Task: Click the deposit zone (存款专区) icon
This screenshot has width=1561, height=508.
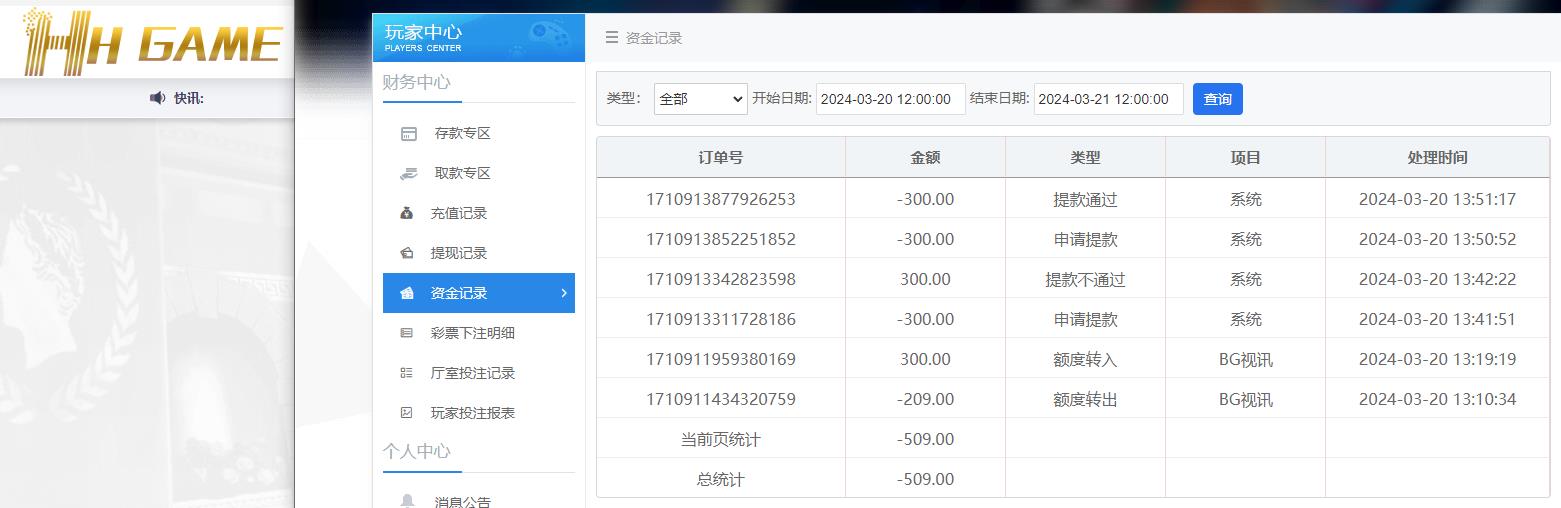Action: pyautogui.click(x=408, y=134)
